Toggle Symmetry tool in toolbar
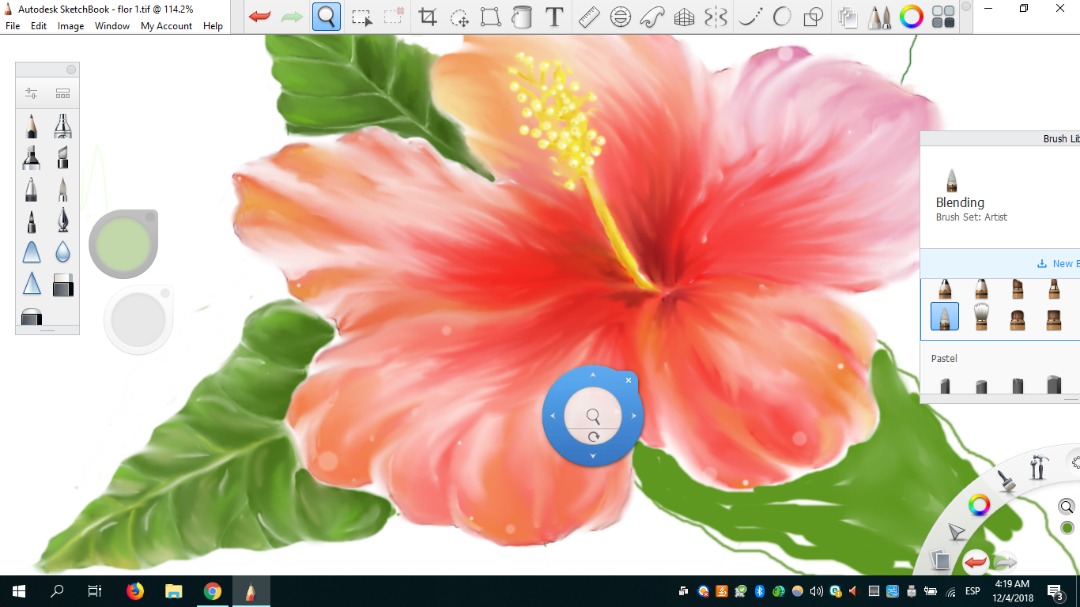1080x607 pixels. tap(716, 17)
